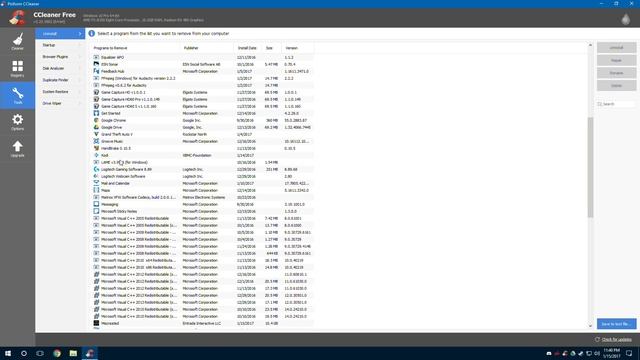Click the Google Drive program icon
Screen dimensions: 640x360
tap(96, 127)
